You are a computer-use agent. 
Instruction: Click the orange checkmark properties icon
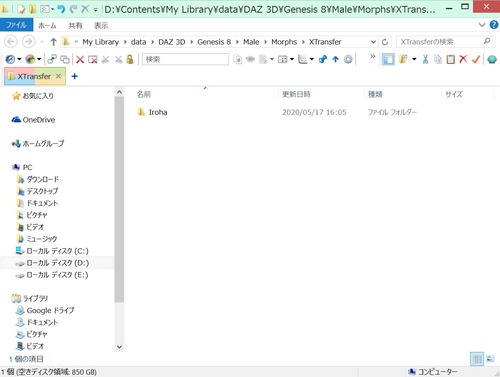476,59
